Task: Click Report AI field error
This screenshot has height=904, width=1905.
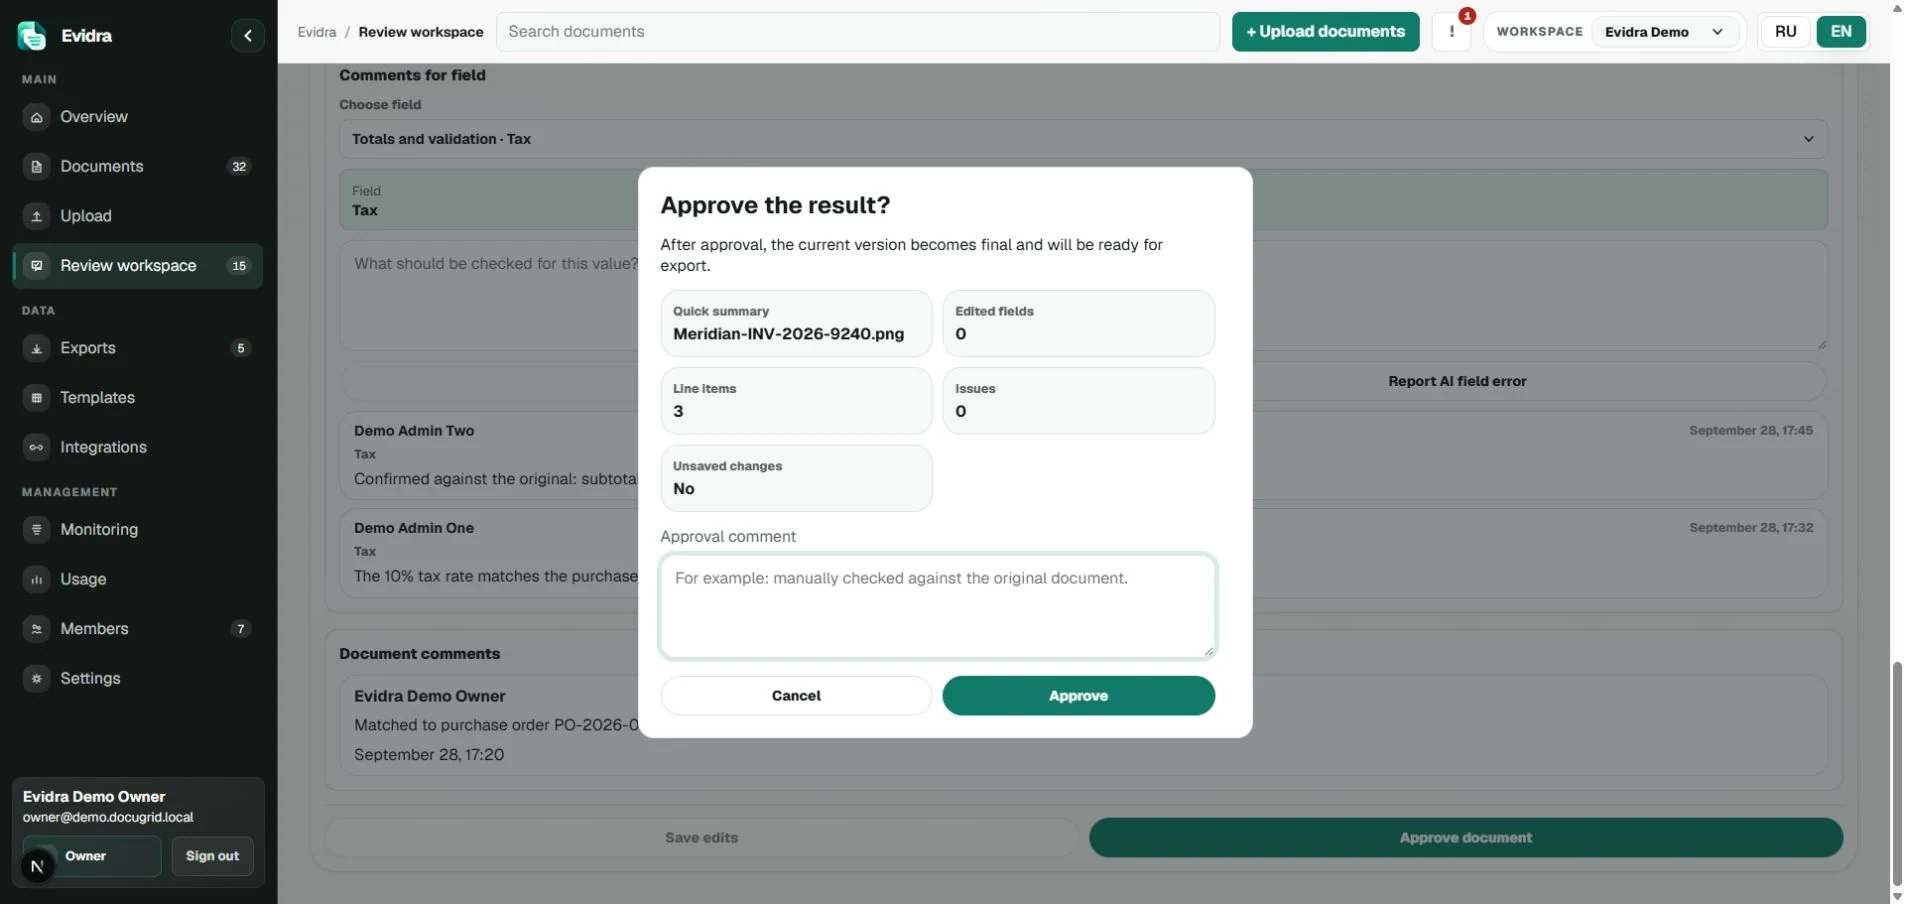Action: click(1457, 381)
